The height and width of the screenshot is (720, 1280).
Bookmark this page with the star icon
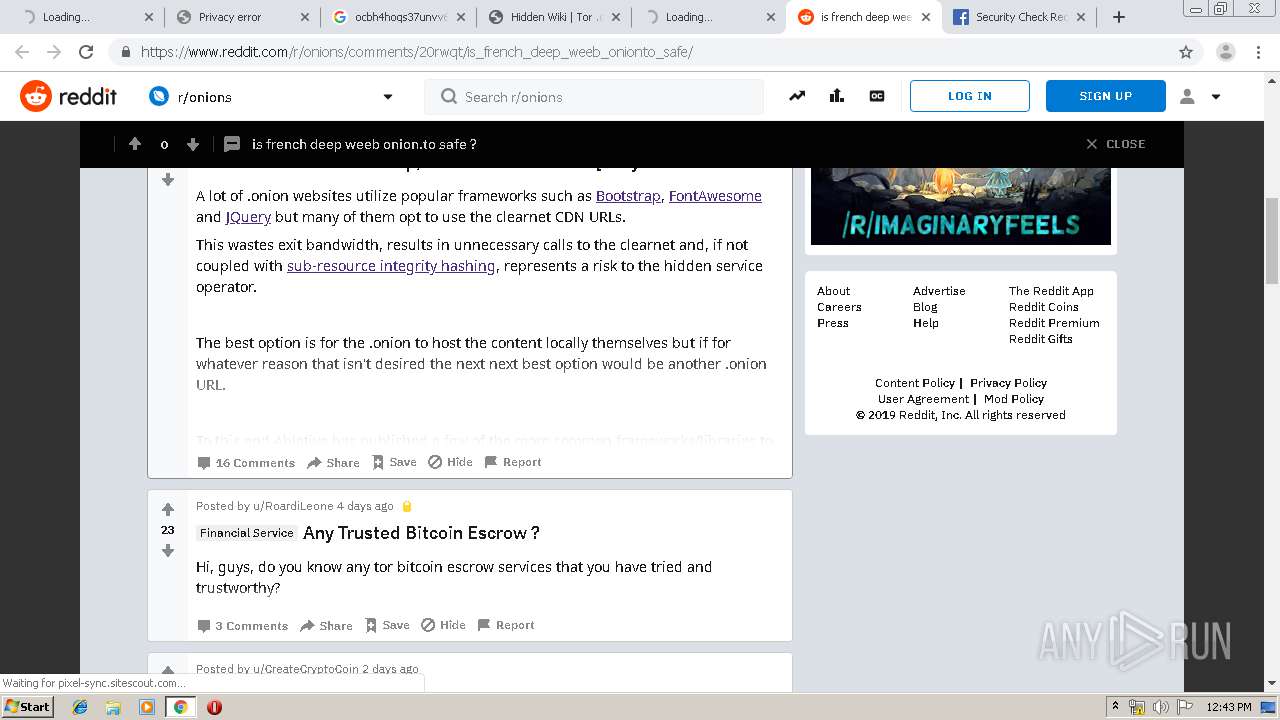[x=1186, y=52]
